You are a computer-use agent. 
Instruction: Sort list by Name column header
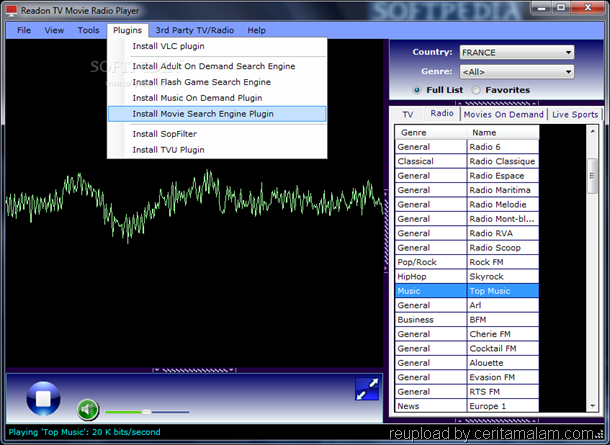coord(503,133)
